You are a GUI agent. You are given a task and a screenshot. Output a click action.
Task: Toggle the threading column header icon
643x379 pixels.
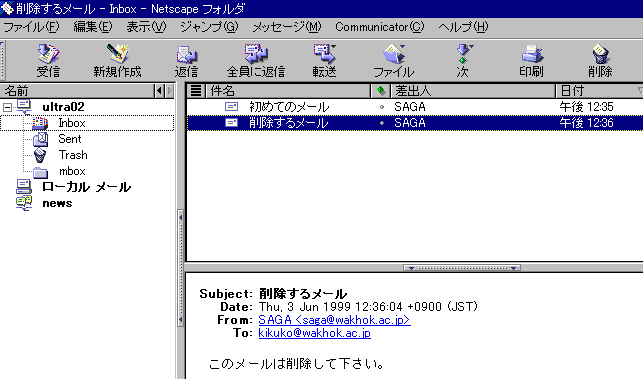[x=196, y=91]
